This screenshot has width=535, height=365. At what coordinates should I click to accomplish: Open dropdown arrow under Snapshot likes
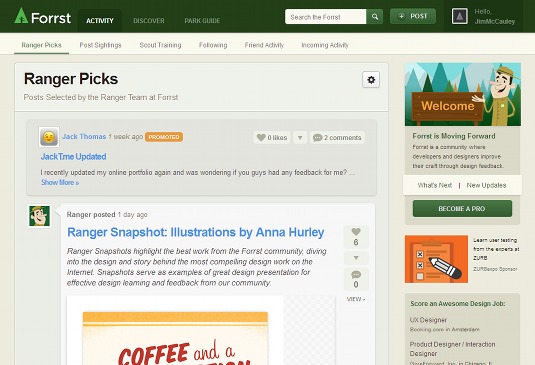click(x=356, y=258)
